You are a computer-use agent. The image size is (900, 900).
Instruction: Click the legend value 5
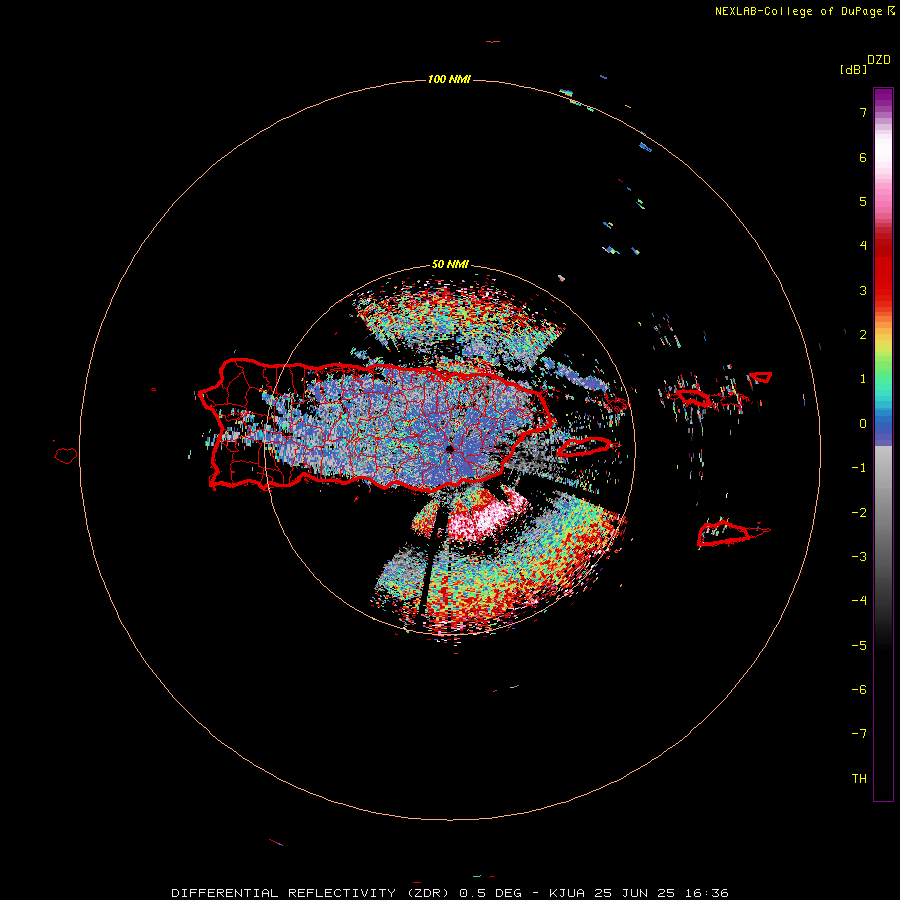tap(863, 201)
